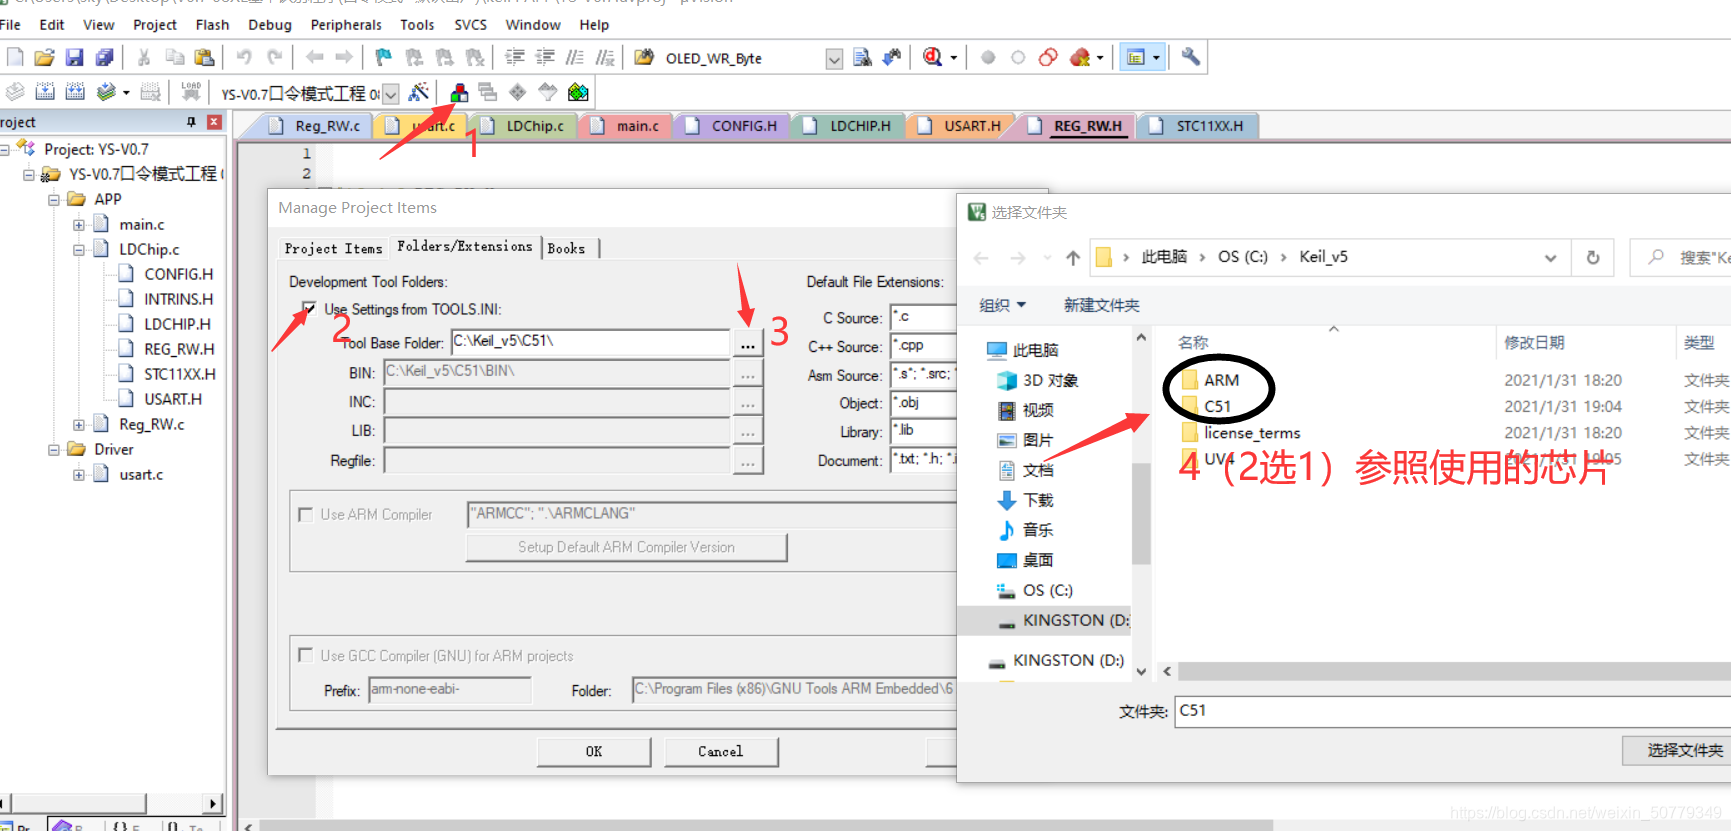Select the Project Items tab

333,248
